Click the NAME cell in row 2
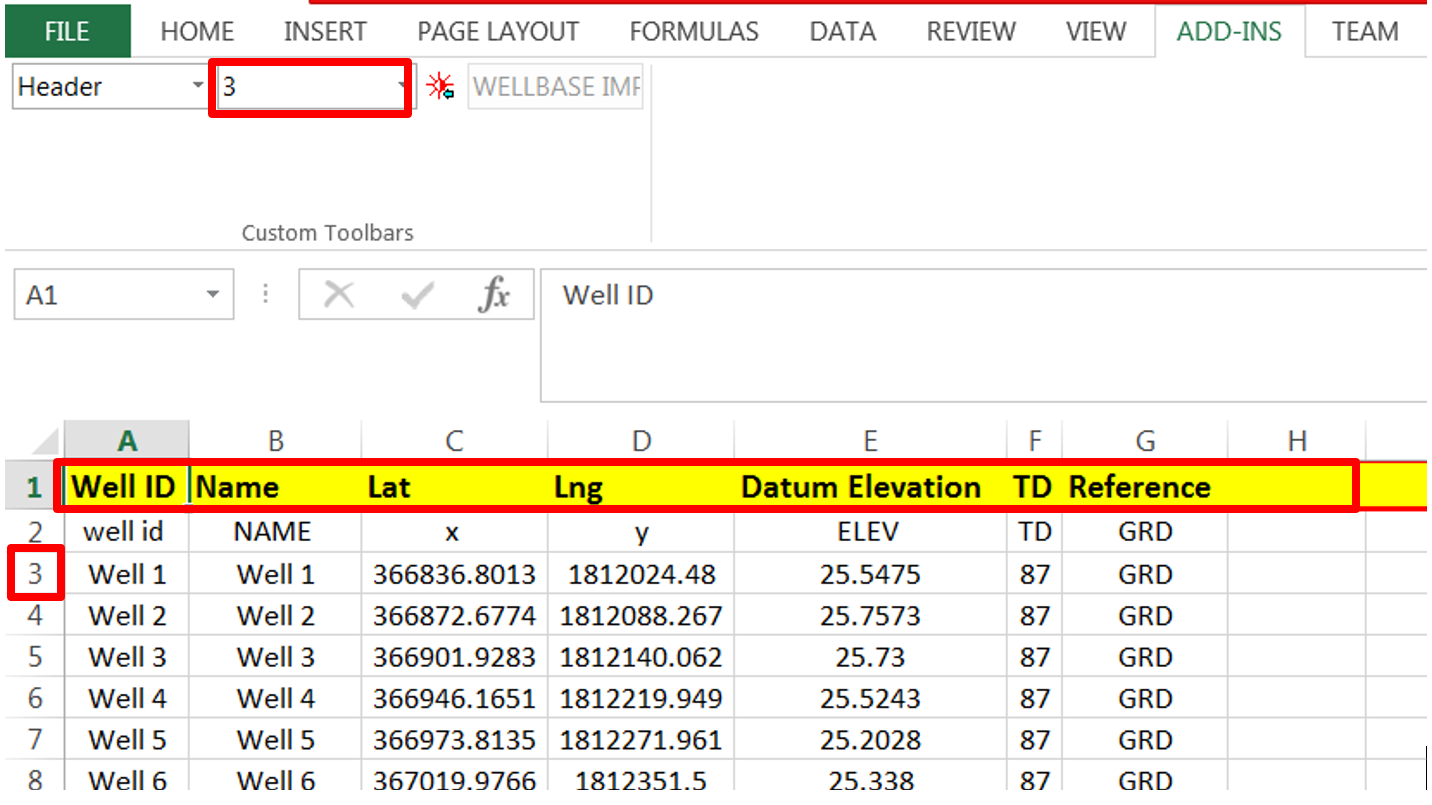The width and height of the screenshot is (1432, 805). [275, 532]
